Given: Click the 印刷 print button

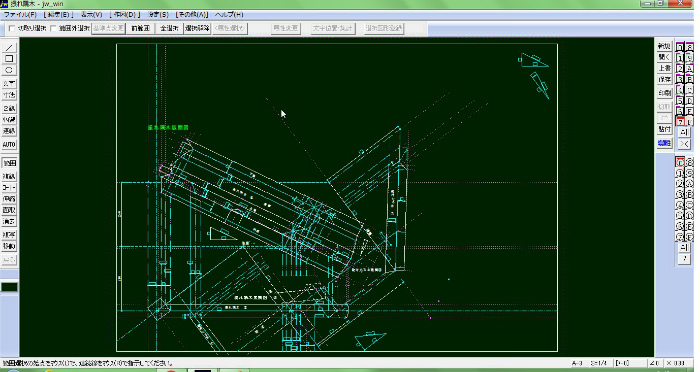Looking at the screenshot, I should (x=665, y=93).
